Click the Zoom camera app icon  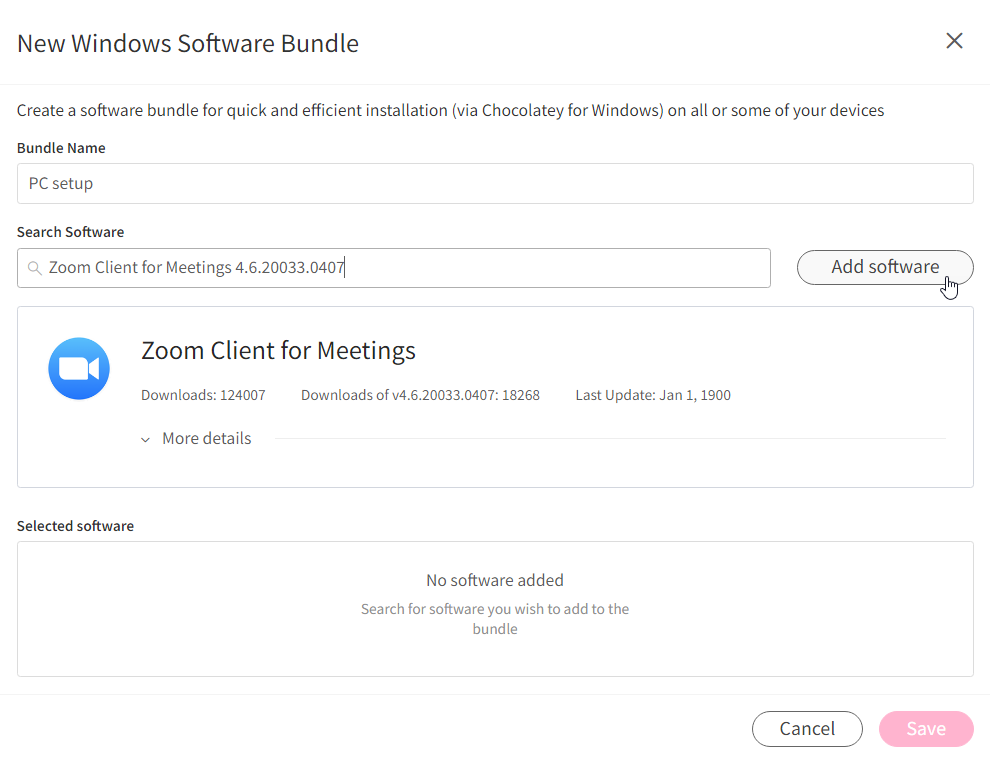tap(79, 368)
